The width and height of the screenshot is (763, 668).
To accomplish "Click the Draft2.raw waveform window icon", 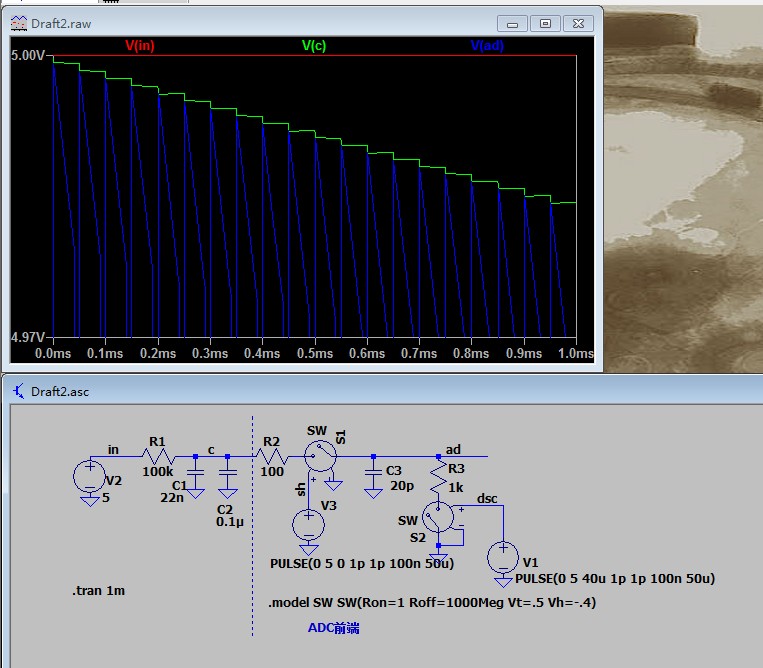I will [19, 22].
